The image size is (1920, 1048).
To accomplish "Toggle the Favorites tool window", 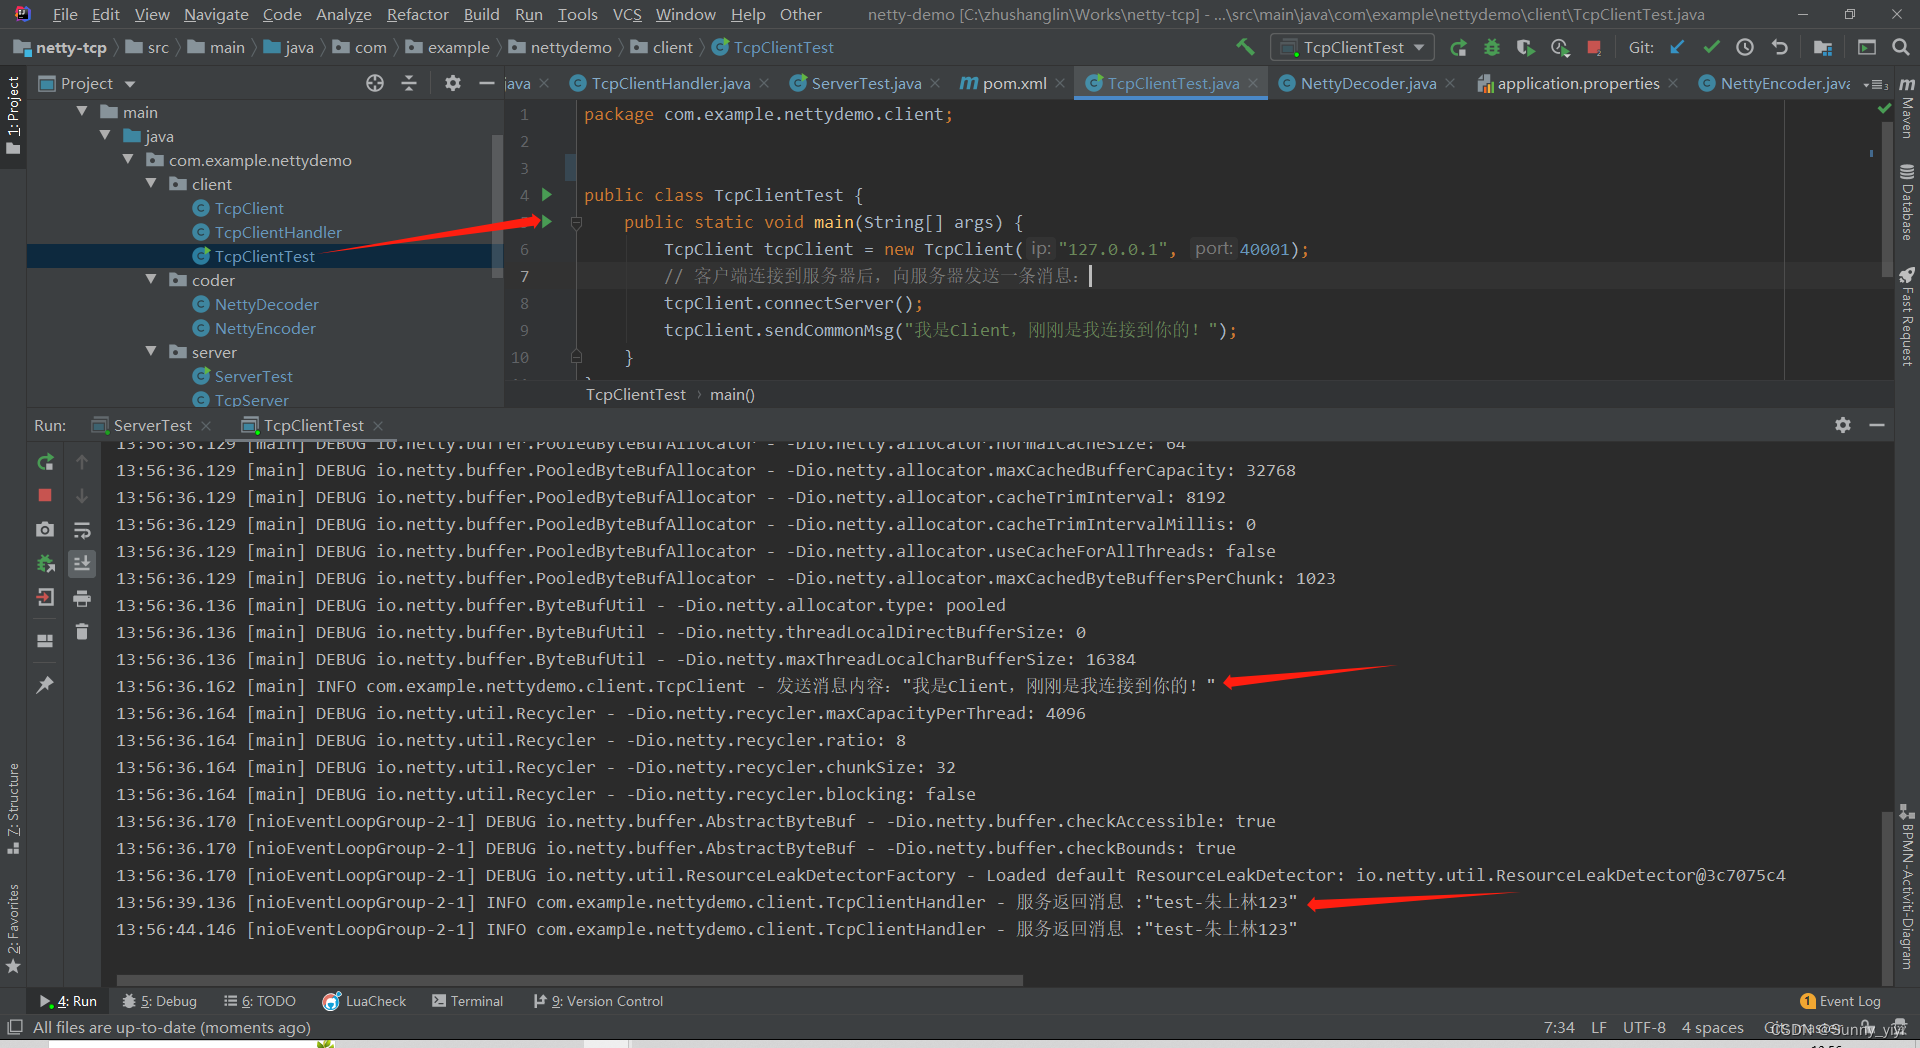I will click(x=13, y=927).
